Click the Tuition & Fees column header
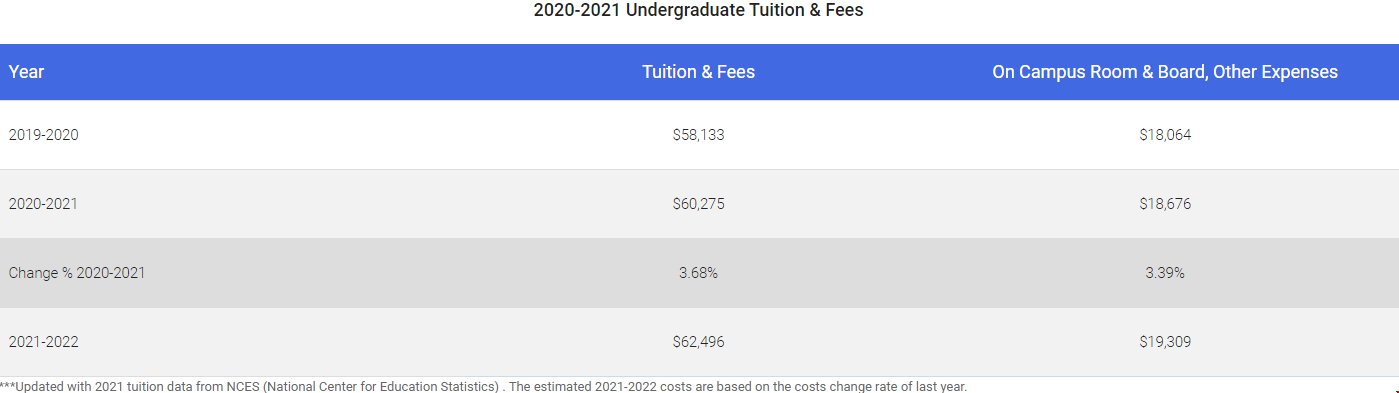This screenshot has width=1399, height=393. click(x=698, y=72)
